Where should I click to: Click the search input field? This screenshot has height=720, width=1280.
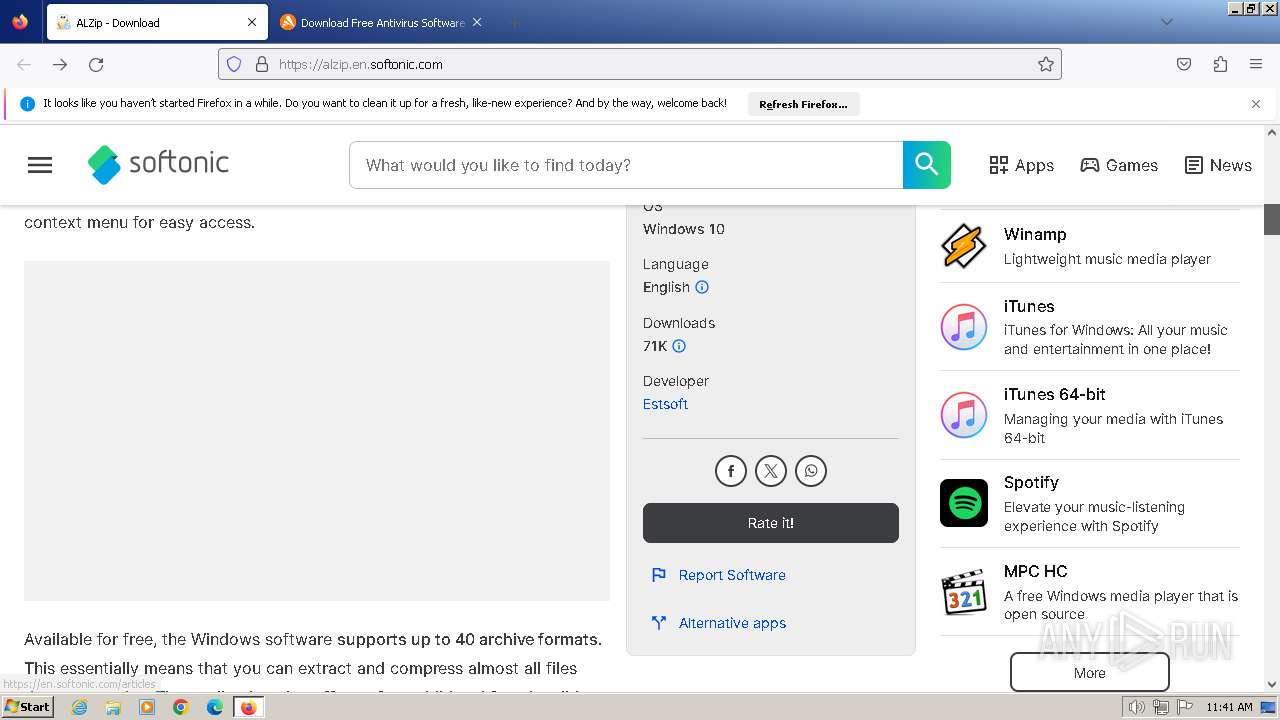point(626,165)
